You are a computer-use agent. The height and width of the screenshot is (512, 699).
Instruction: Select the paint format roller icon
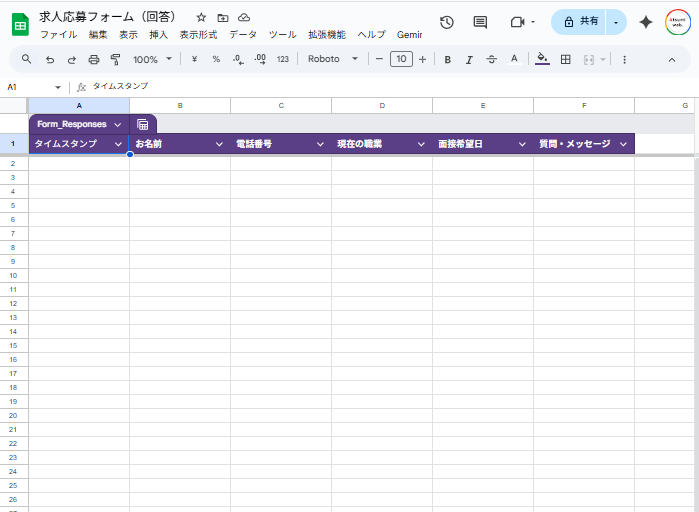(115, 59)
